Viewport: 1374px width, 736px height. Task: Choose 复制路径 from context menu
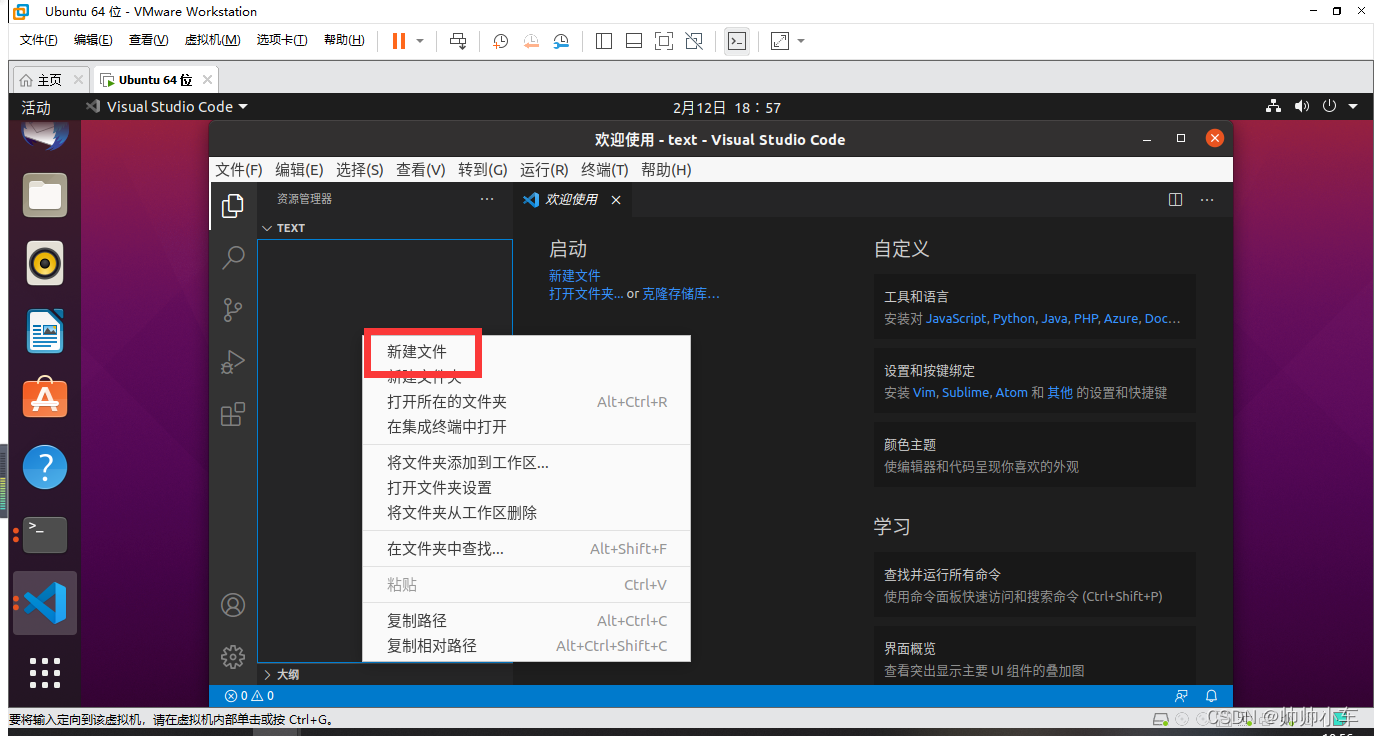click(526, 621)
